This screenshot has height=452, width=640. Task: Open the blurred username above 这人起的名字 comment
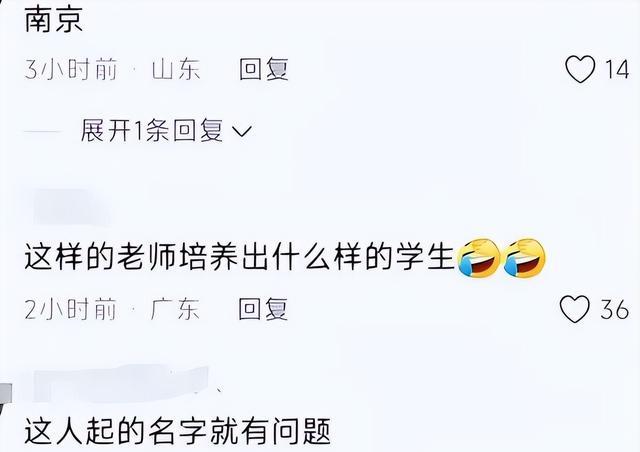coord(121,384)
